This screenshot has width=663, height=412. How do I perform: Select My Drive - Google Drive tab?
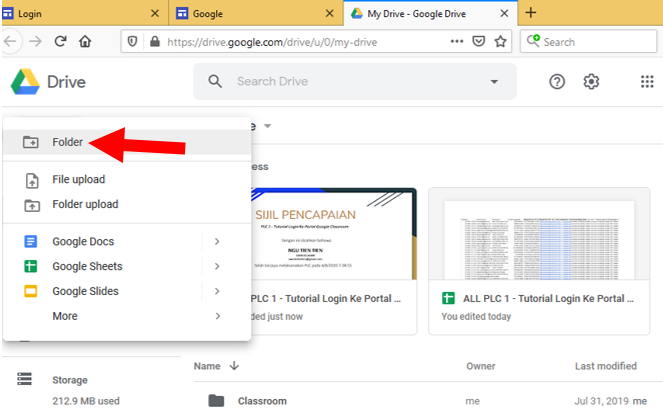[x=430, y=13]
